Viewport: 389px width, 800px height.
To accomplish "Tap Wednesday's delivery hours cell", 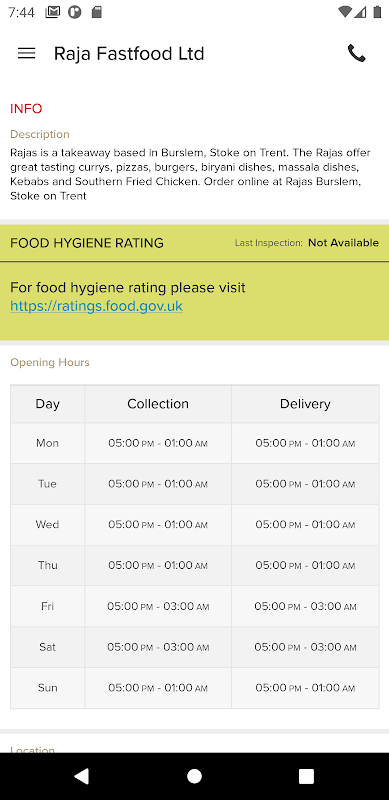I will 305,525.
